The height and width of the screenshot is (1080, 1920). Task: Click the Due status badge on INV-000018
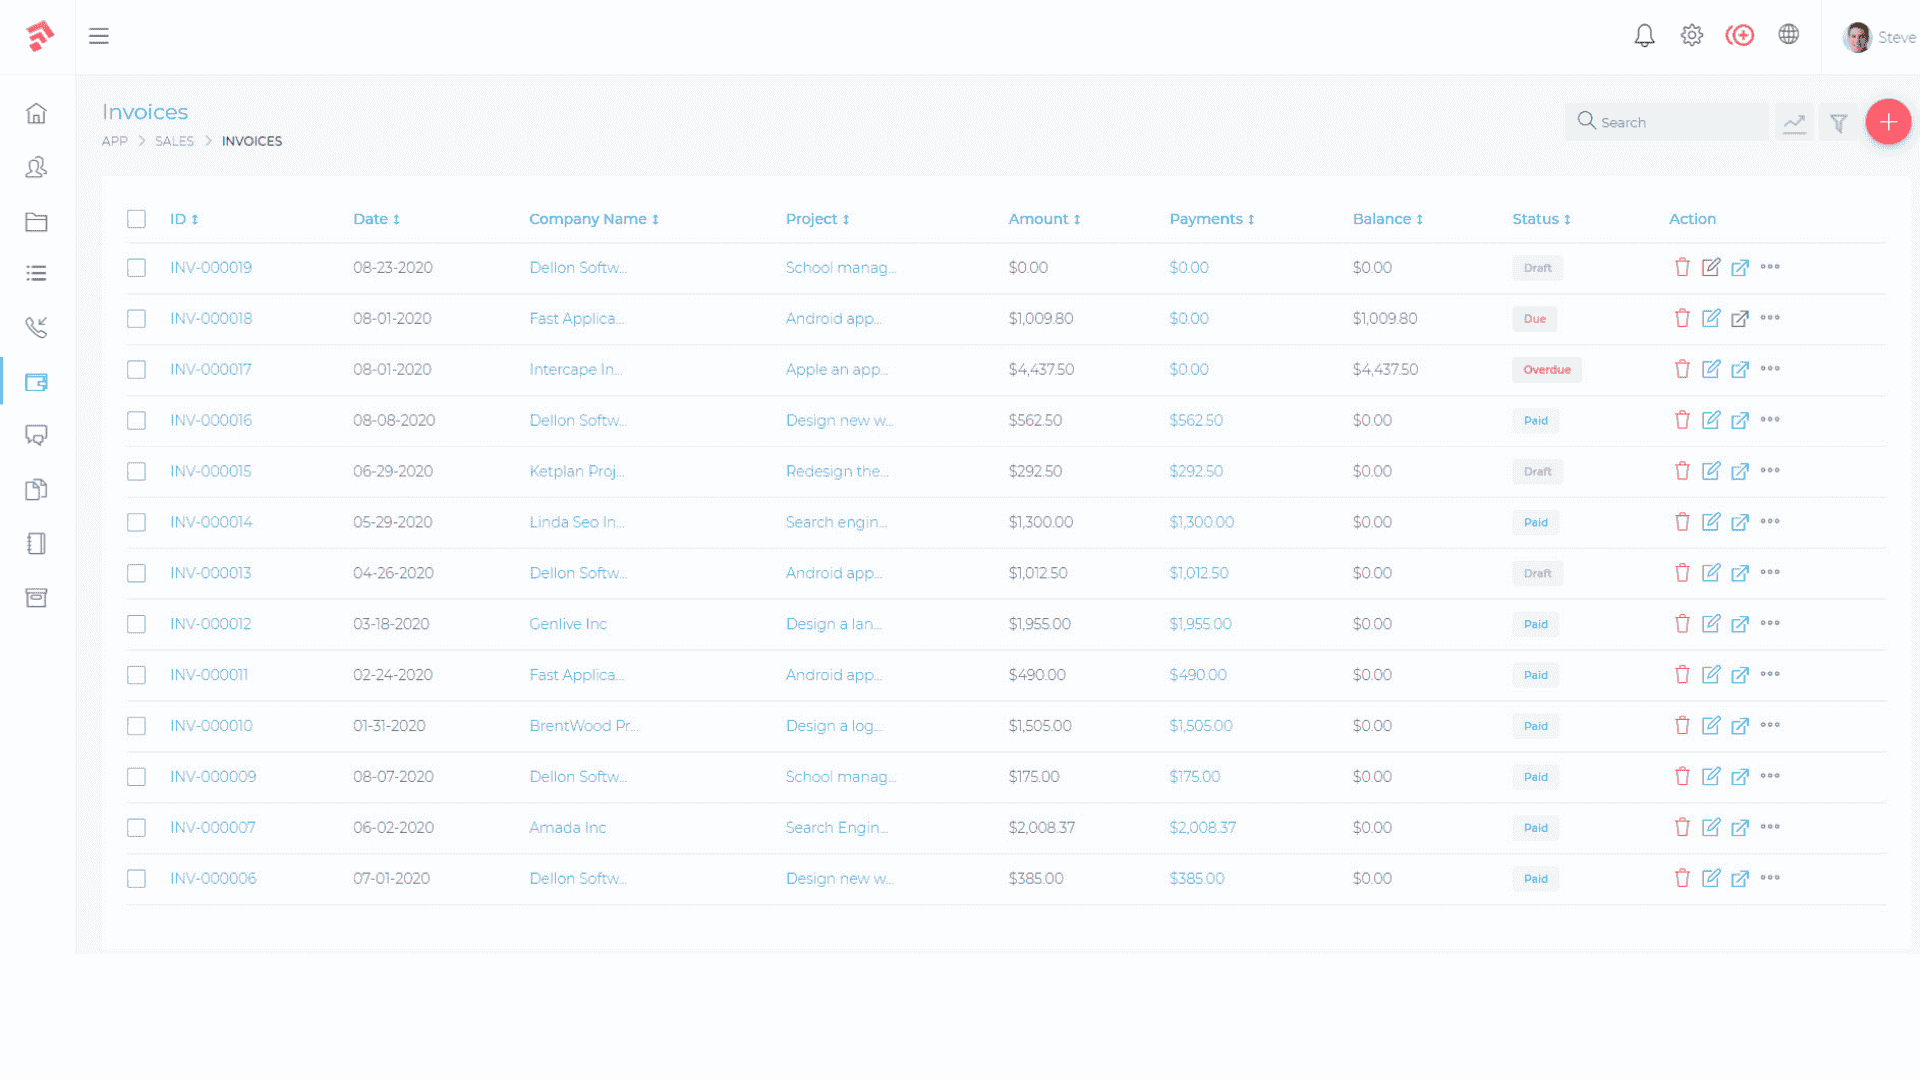point(1534,319)
